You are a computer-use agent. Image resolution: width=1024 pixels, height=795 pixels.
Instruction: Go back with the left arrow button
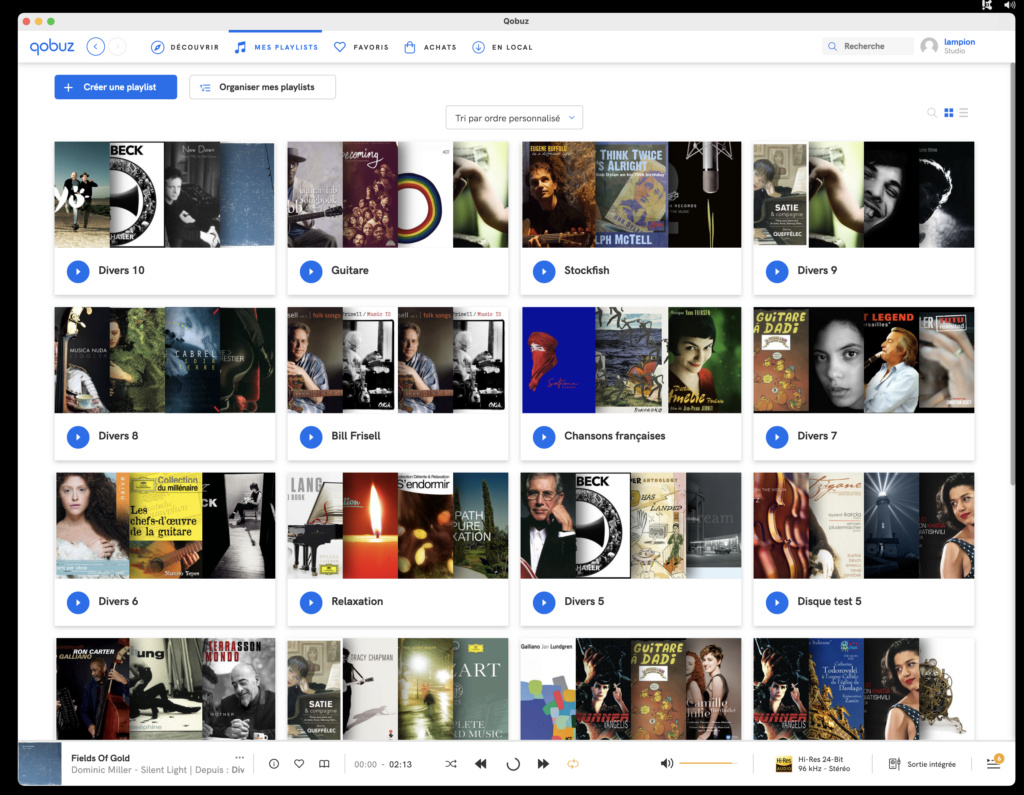click(95, 47)
